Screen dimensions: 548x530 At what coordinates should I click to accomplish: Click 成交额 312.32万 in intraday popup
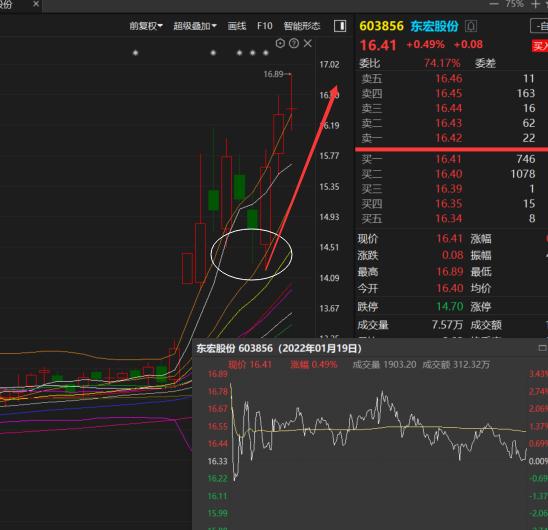tap(456, 365)
